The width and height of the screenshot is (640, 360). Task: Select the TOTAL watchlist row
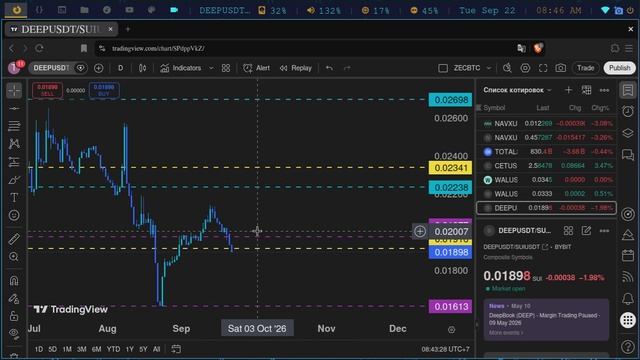tap(547, 151)
